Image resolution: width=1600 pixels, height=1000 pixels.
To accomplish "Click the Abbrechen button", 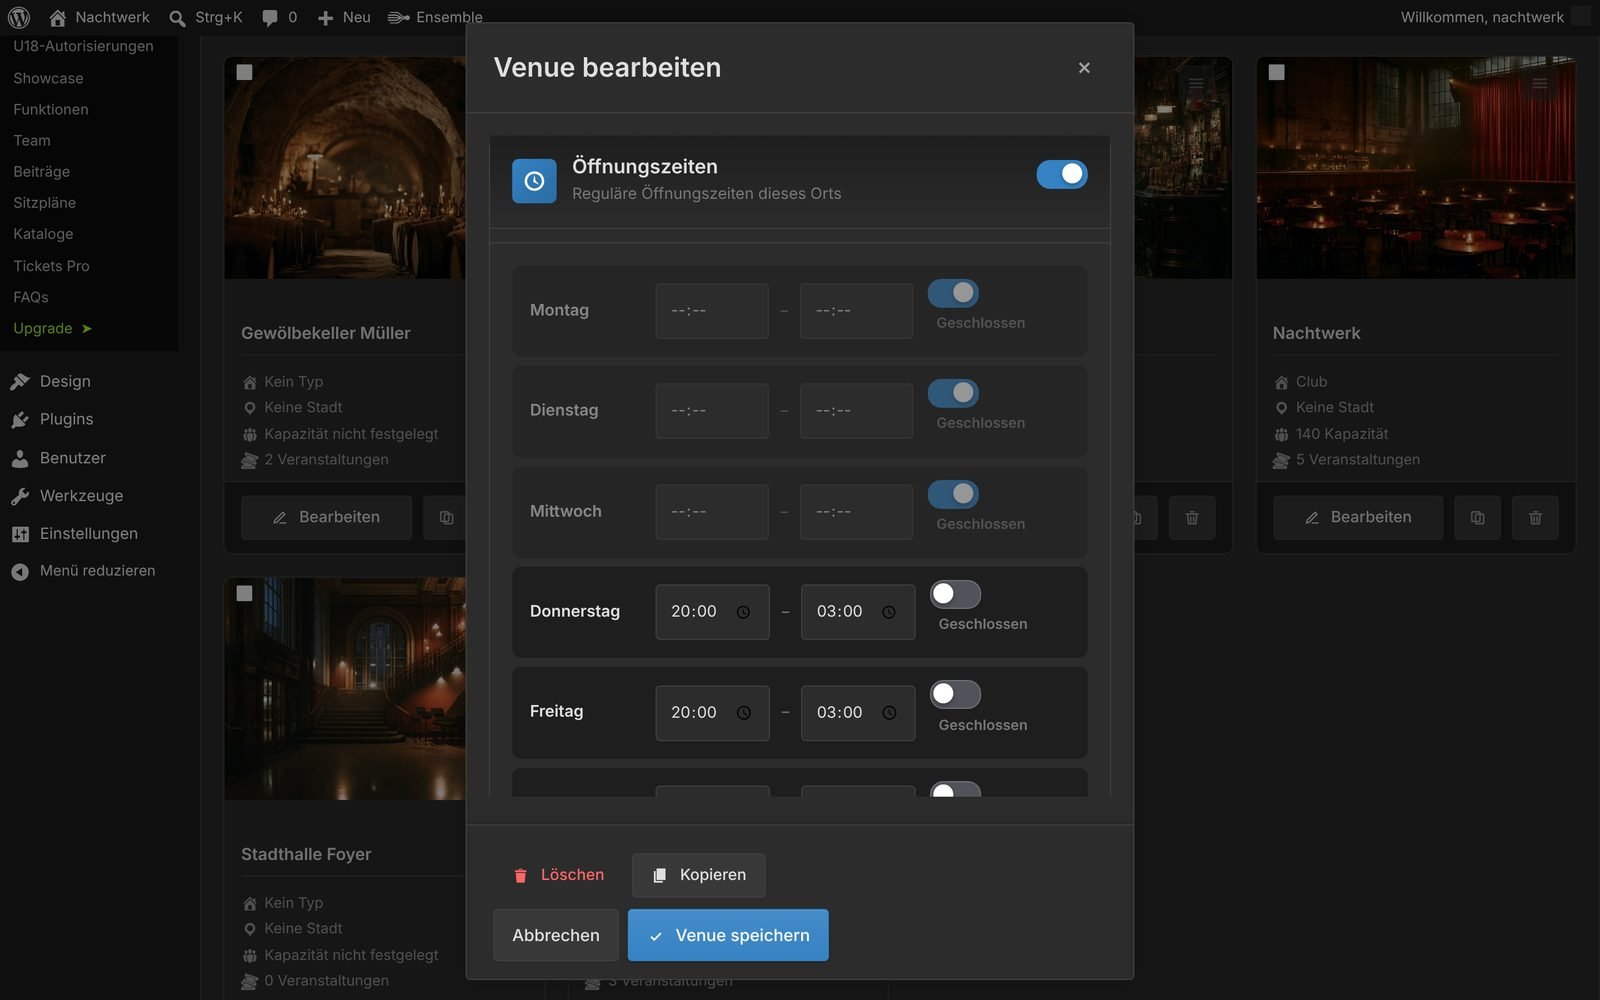I will (556, 935).
